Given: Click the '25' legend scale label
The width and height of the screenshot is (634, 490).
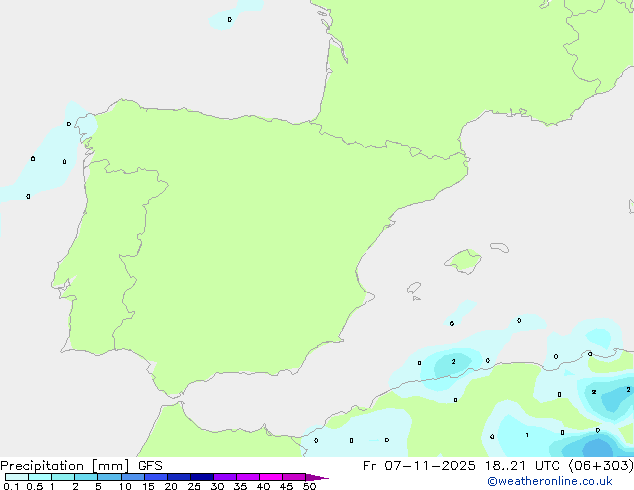Looking at the screenshot, I should [194, 486].
